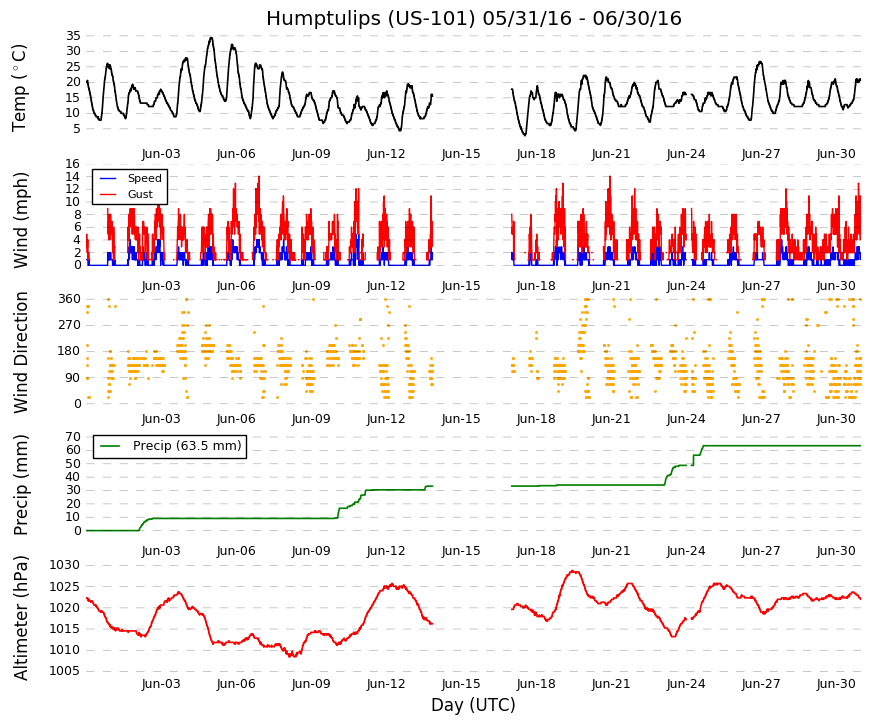This screenshot has width=871, height=725.
Task: Select the Precip (63.5 mm) legend label
Action: 187,446
